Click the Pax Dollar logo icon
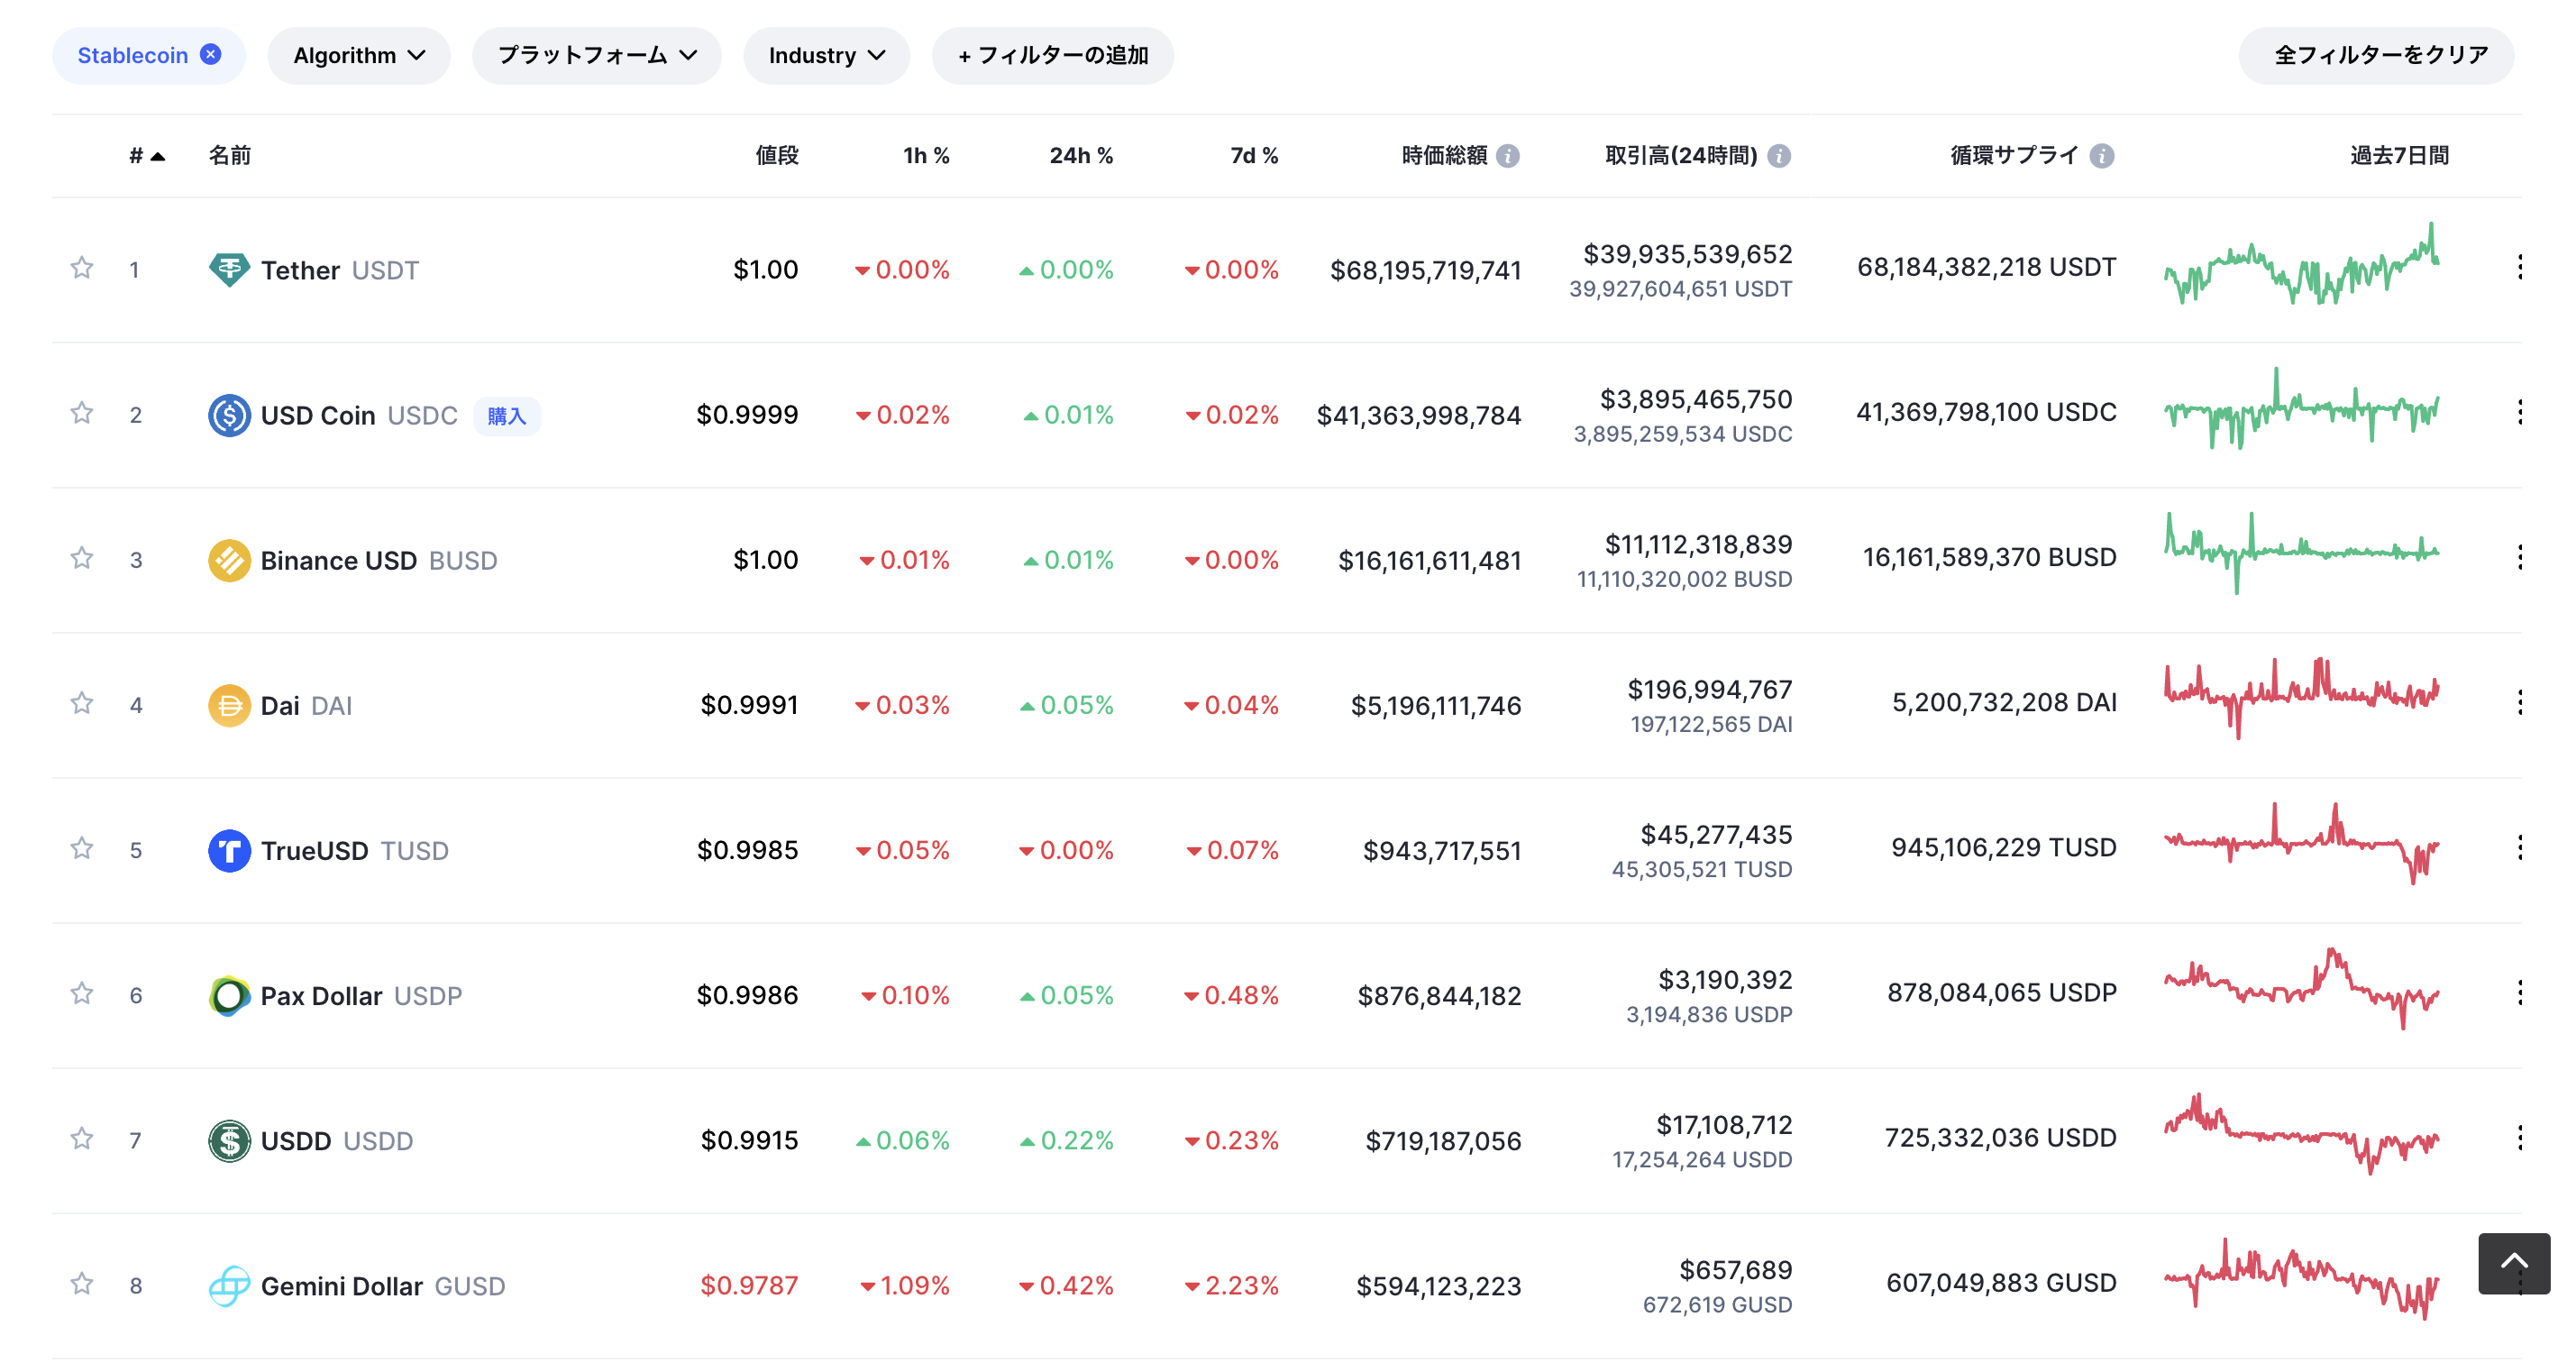This screenshot has height=1372, width=2576. pos(229,995)
